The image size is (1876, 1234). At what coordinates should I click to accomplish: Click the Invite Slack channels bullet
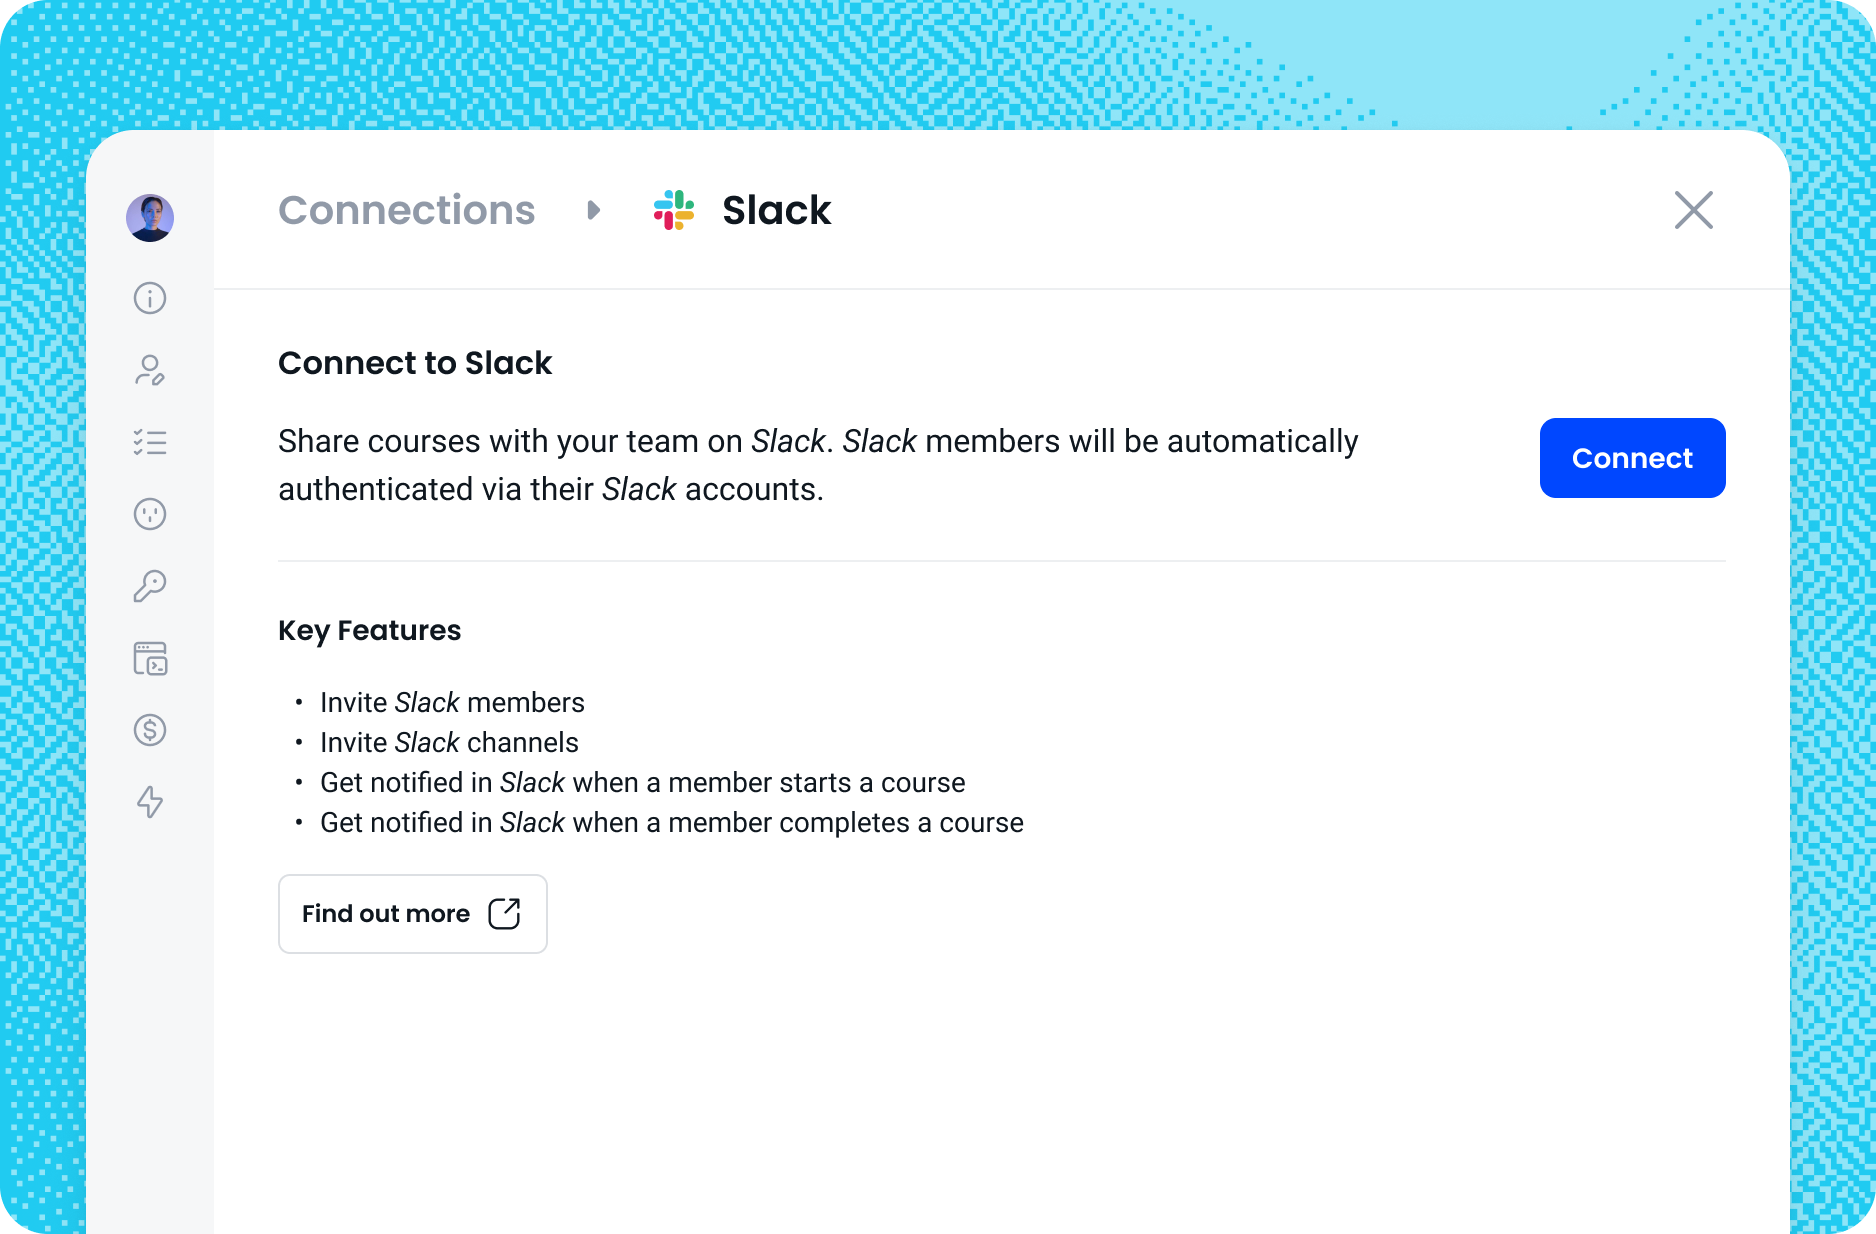pyautogui.click(x=449, y=742)
